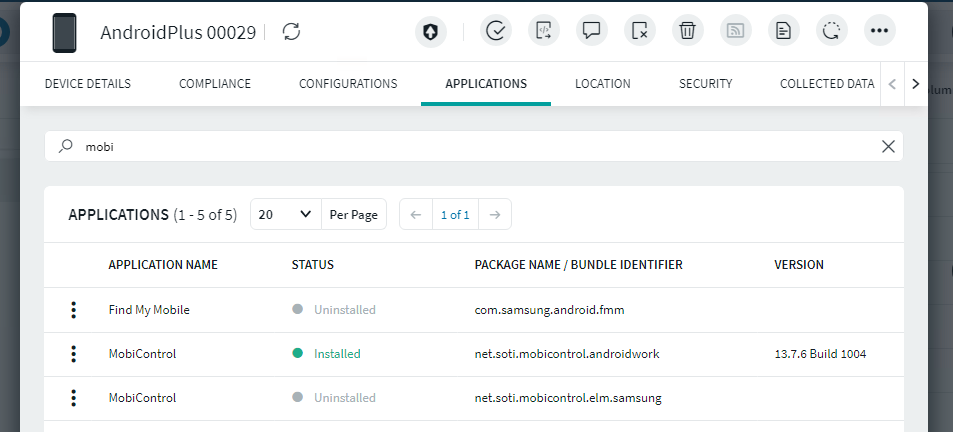
Task: Switch to the Security tab
Action: click(705, 84)
